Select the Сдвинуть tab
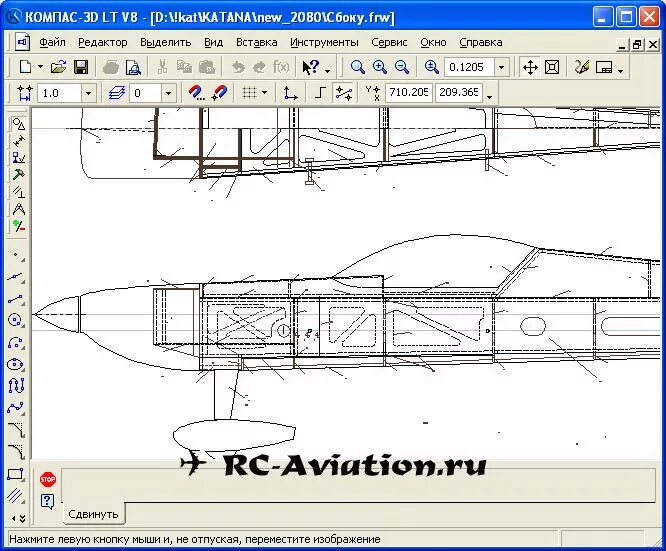This screenshot has width=666, height=551. click(93, 514)
